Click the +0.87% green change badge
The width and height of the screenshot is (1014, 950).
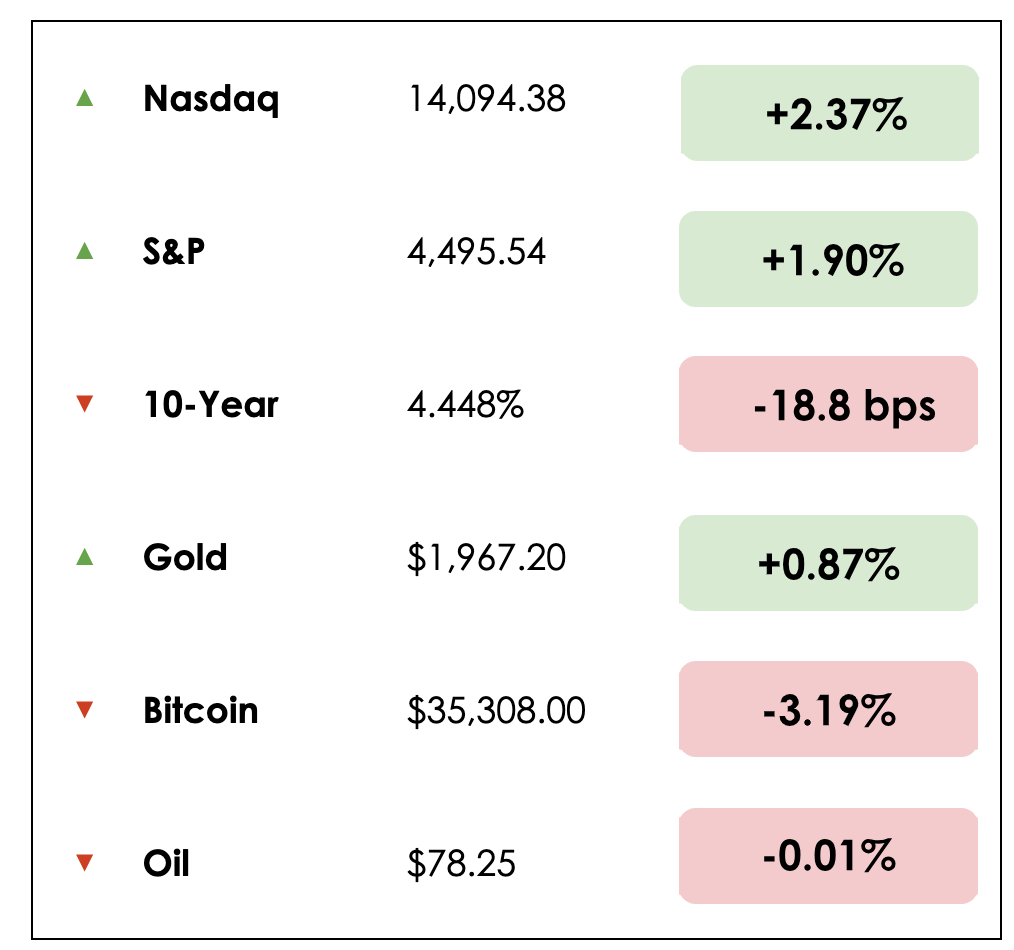pyautogui.click(x=829, y=563)
